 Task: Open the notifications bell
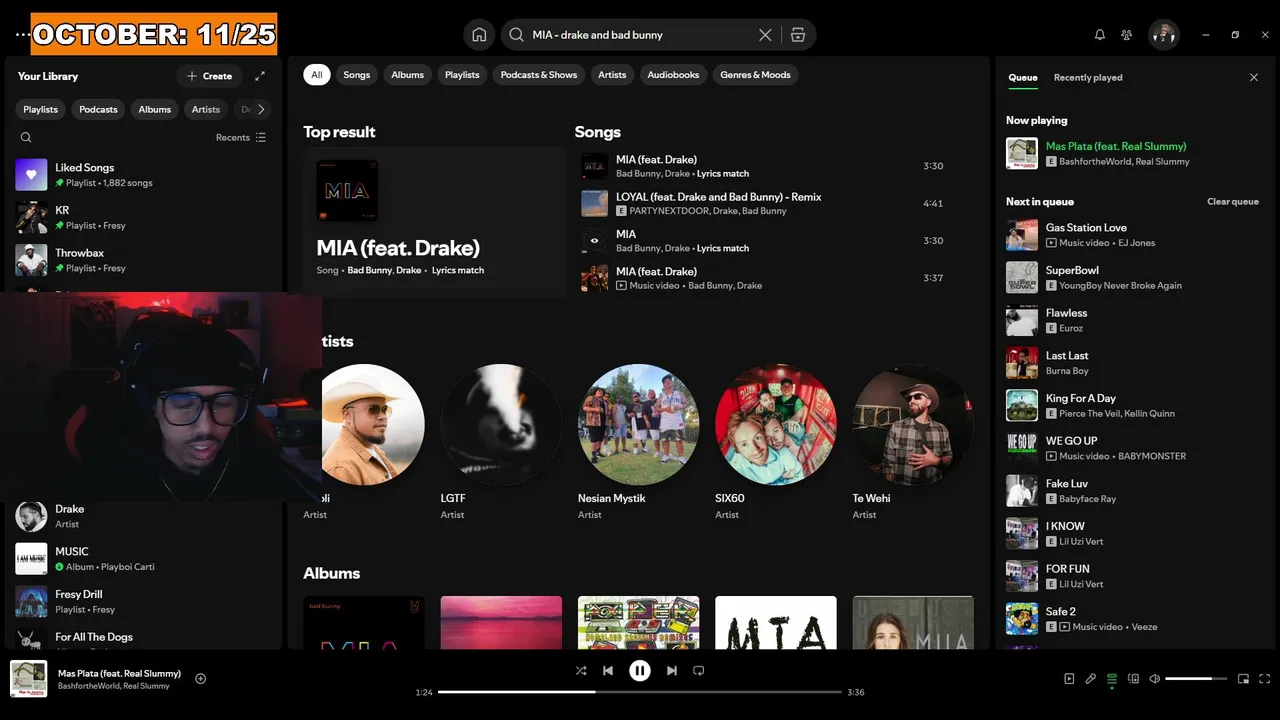click(x=1100, y=35)
